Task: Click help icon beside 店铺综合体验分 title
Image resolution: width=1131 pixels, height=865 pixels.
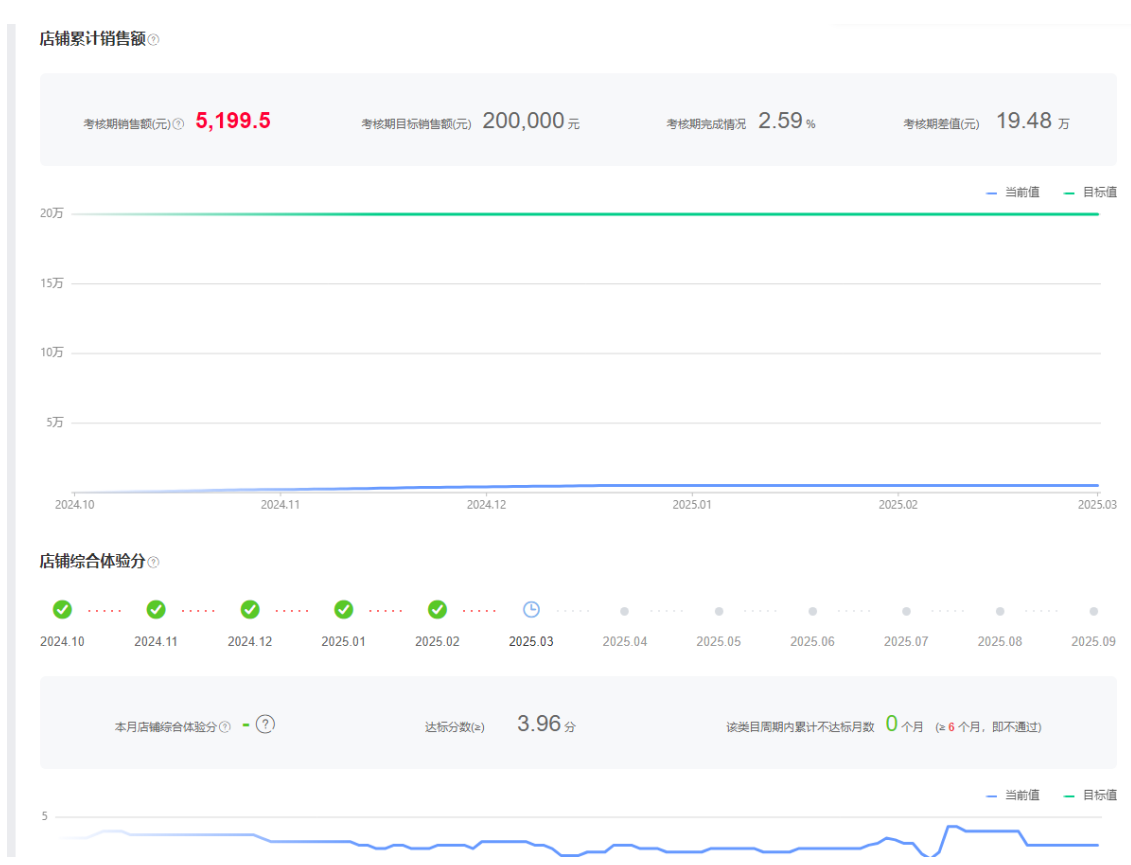Action: [153, 563]
